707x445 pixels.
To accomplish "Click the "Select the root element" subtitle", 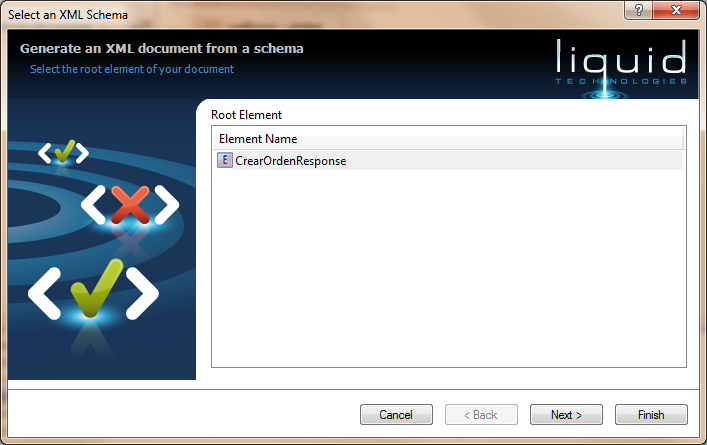I will [x=132, y=69].
